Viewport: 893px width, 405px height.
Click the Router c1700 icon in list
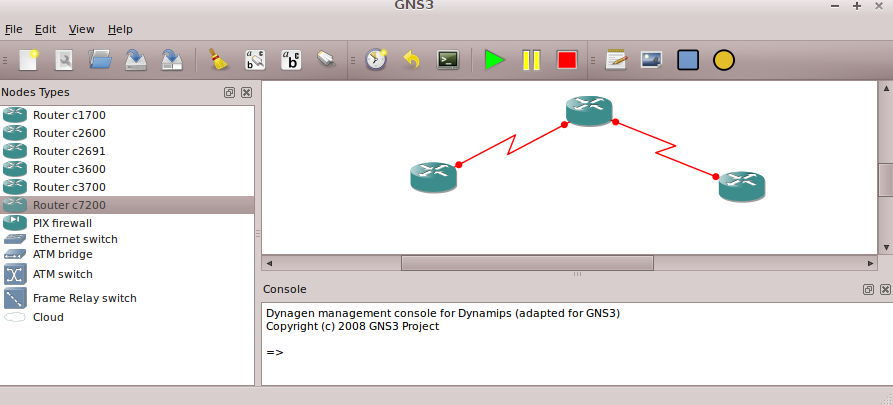click(15, 115)
